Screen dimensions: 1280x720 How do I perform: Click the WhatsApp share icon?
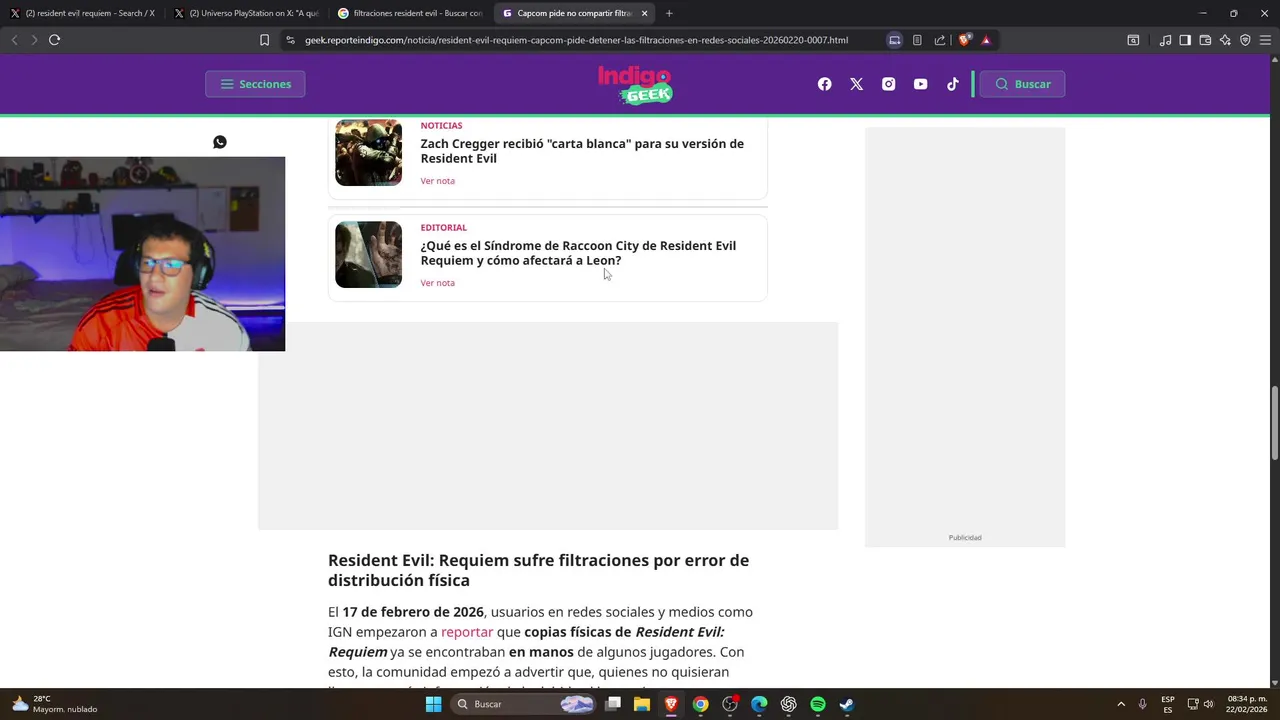coord(220,142)
